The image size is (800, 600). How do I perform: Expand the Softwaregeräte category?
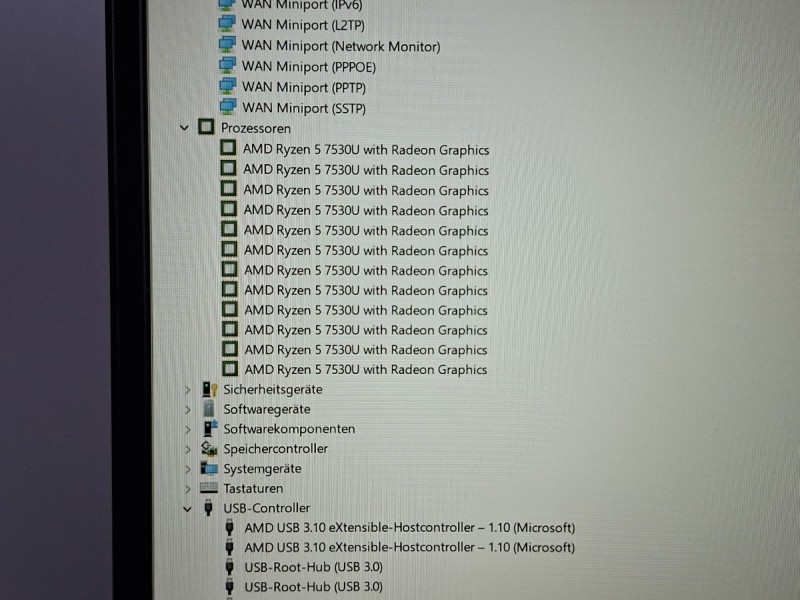pos(187,409)
